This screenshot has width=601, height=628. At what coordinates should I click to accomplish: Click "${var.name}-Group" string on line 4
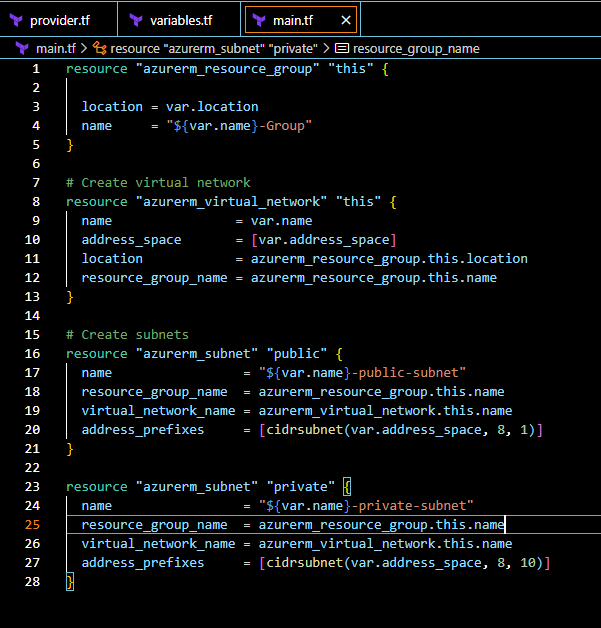tap(239, 126)
